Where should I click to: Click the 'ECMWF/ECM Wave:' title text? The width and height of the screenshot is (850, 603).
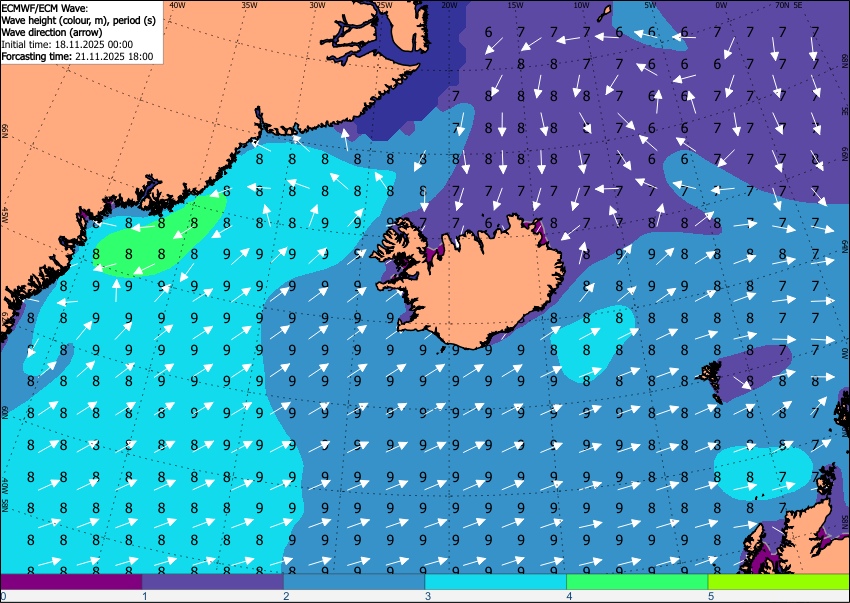[45, 8]
